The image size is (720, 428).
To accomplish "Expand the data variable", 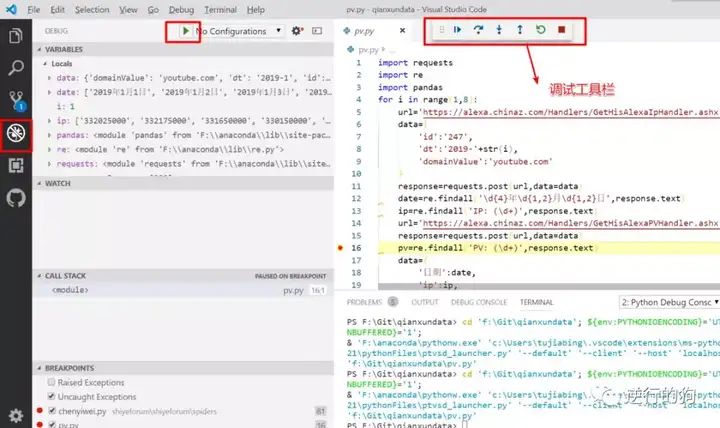I will click(x=49, y=78).
